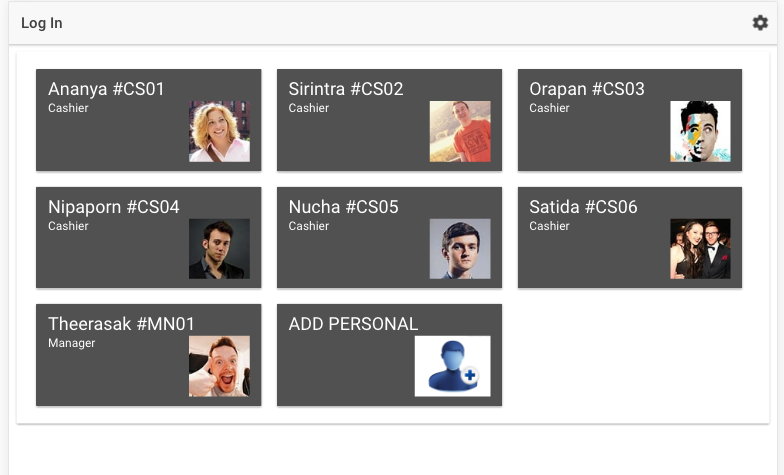Viewport: 784px width, 475px height.
Task: Select the Orapan #CS03 name label
Action: pyautogui.click(x=587, y=89)
